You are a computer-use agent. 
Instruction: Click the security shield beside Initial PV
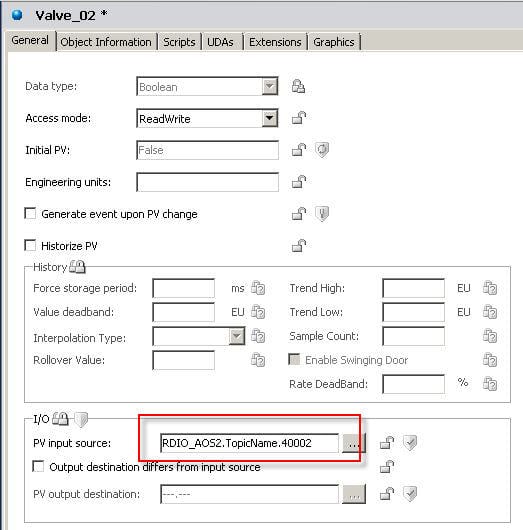(322, 150)
